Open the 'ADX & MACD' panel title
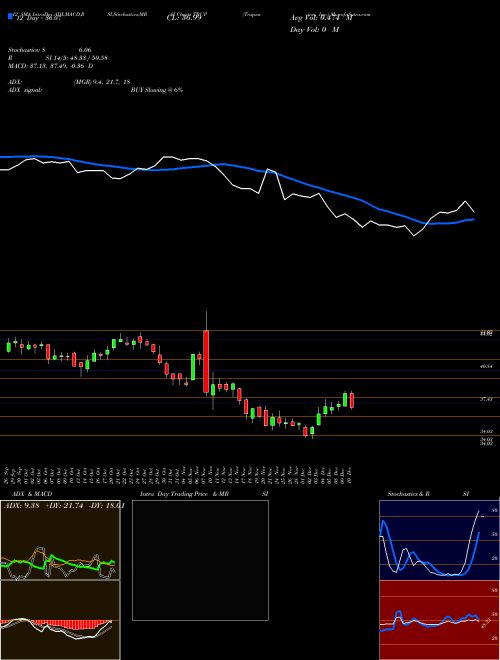 32,494
